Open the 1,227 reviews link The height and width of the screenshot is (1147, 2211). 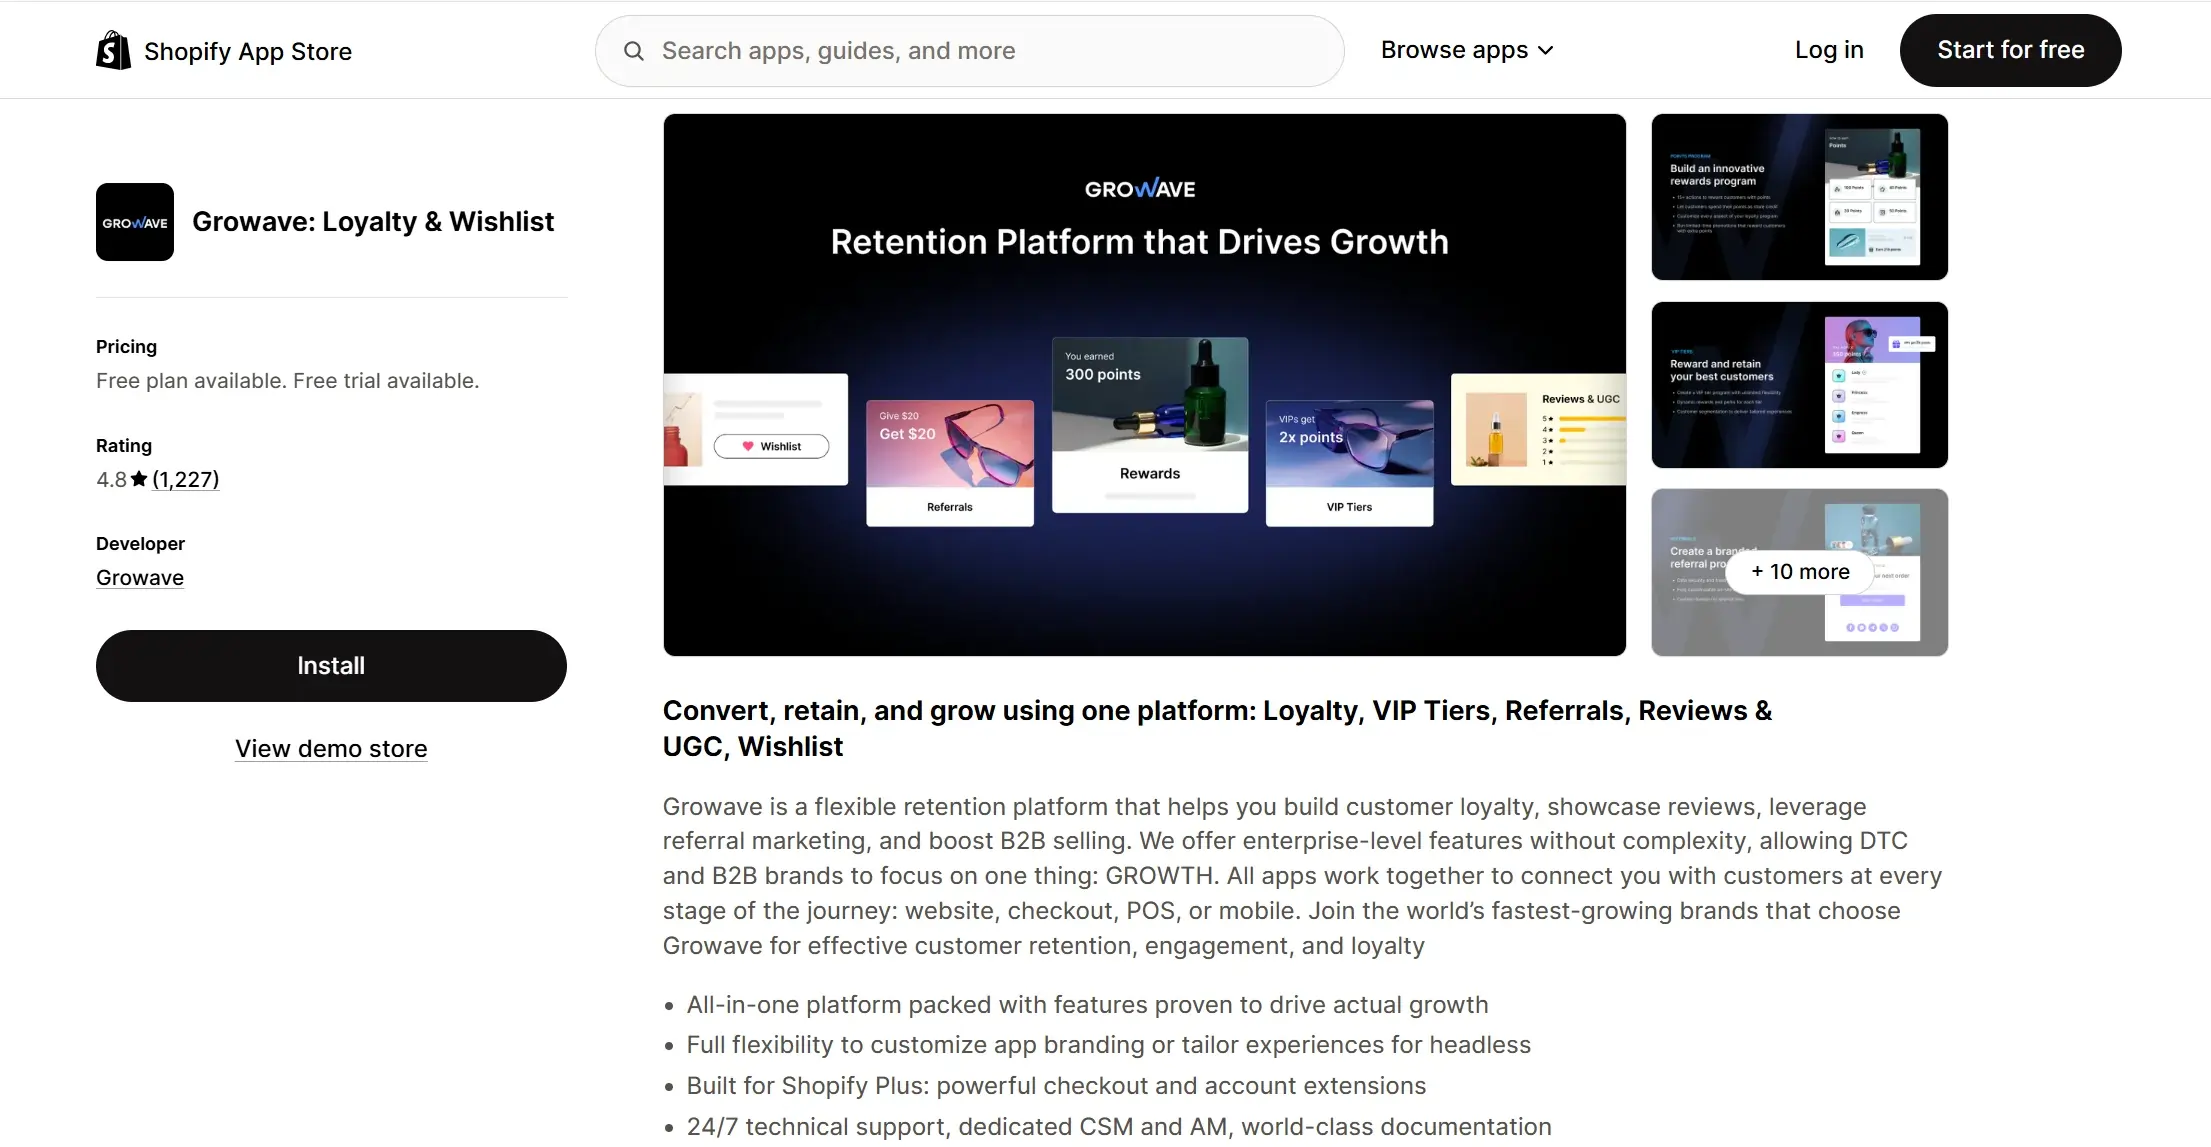pos(185,479)
